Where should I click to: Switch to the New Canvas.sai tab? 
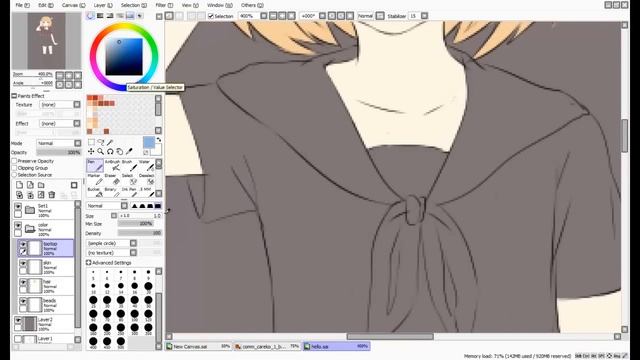tap(198, 346)
